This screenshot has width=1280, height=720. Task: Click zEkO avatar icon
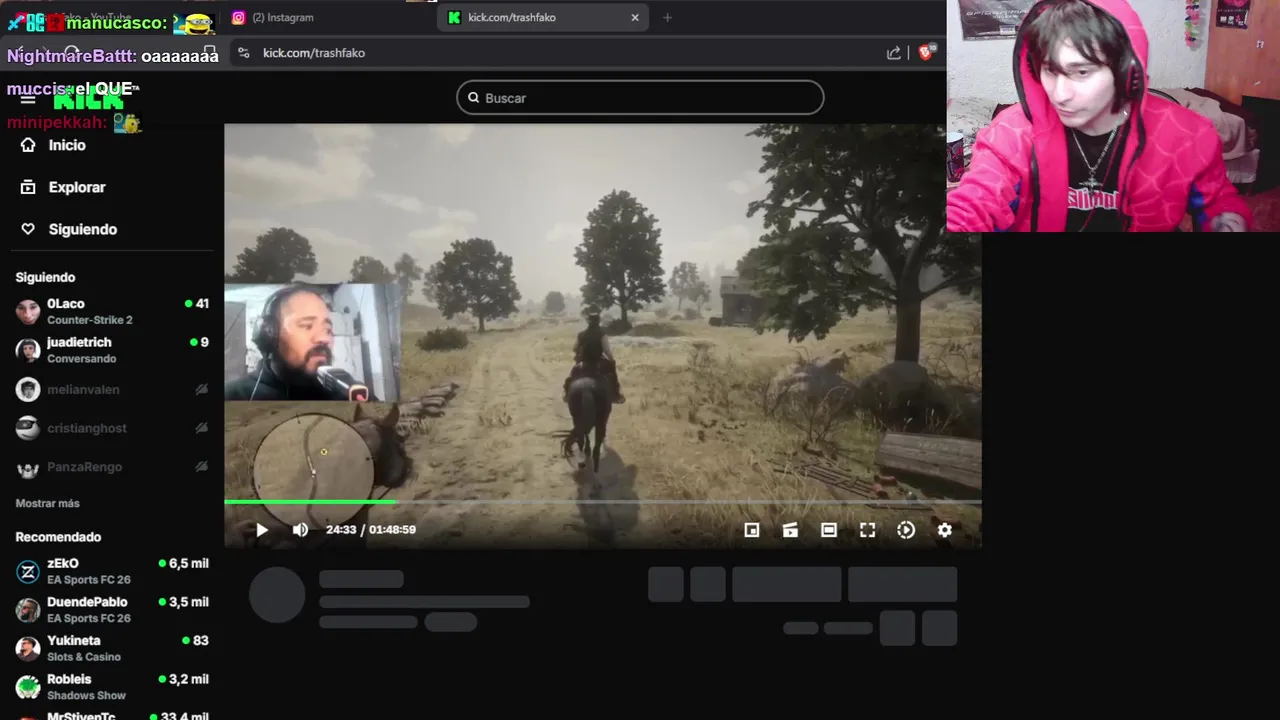[28, 571]
